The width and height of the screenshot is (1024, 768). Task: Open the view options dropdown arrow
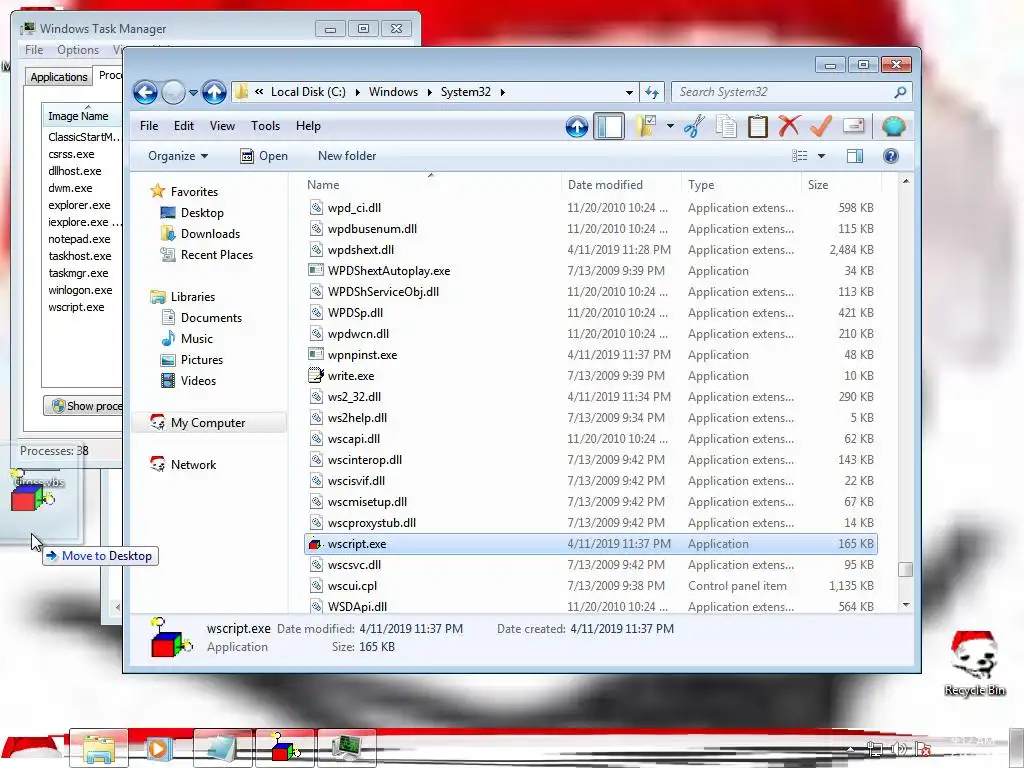(x=822, y=155)
